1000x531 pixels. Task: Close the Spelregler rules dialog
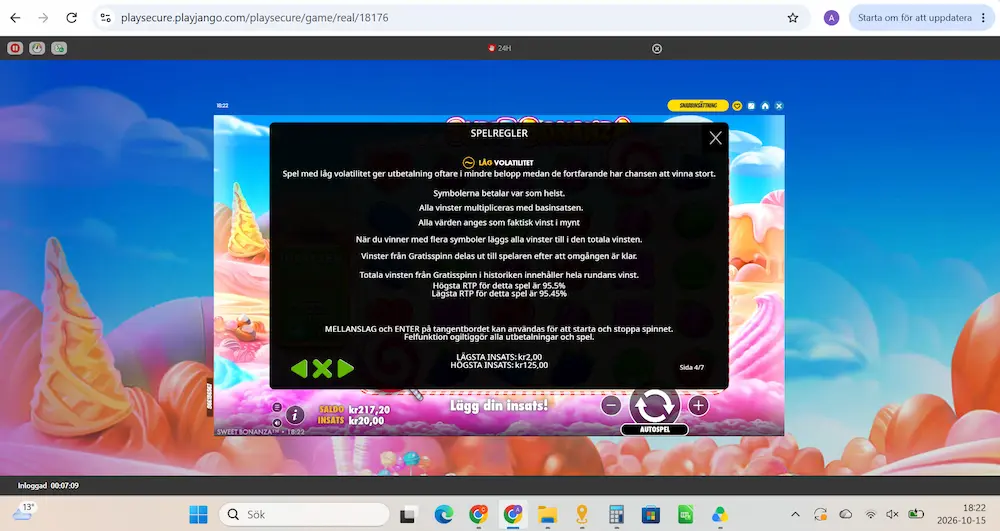point(716,138)
